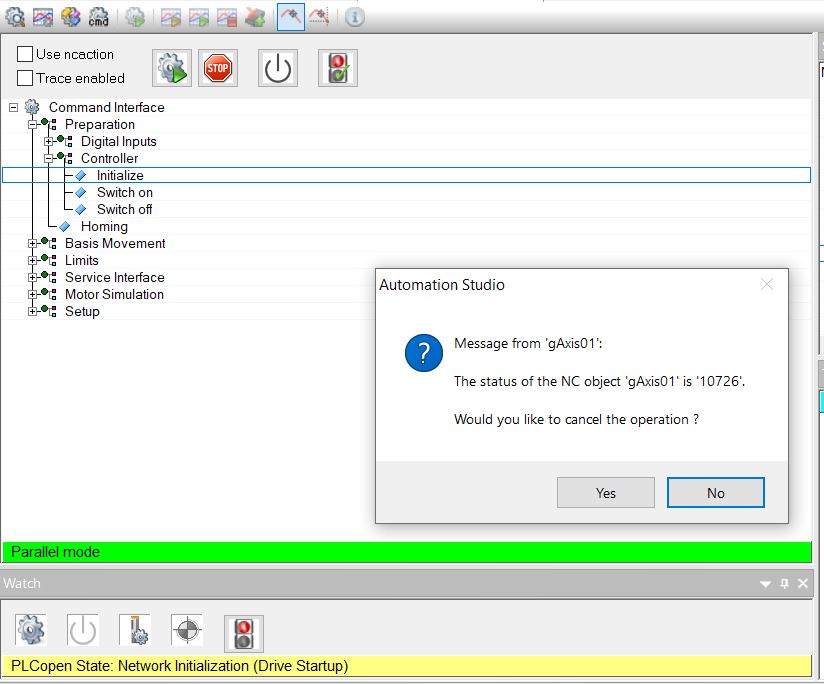The image size is (824, 684).
Task: Click the tool with gear icon in Watch panel
Action: click(x=135, y=629)
